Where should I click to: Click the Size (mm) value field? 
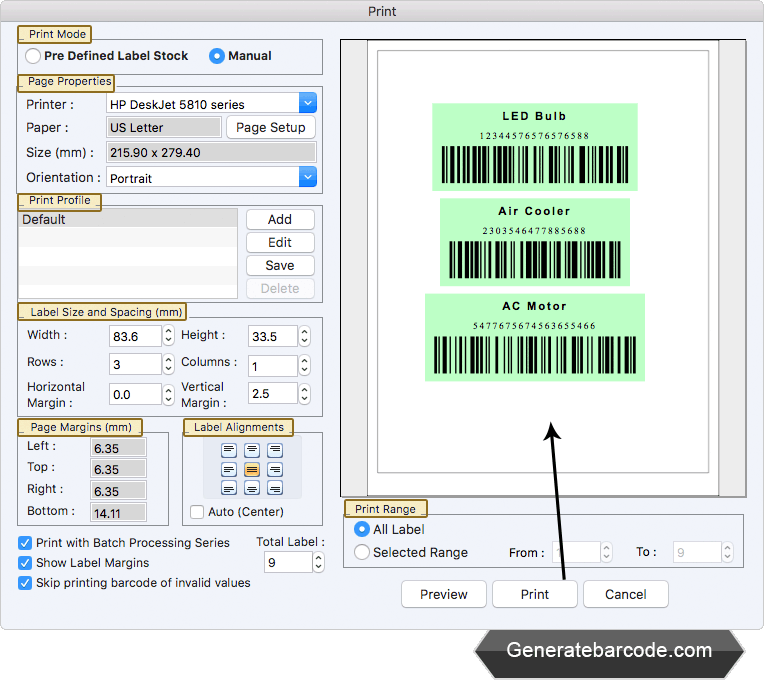pos(211,152)
